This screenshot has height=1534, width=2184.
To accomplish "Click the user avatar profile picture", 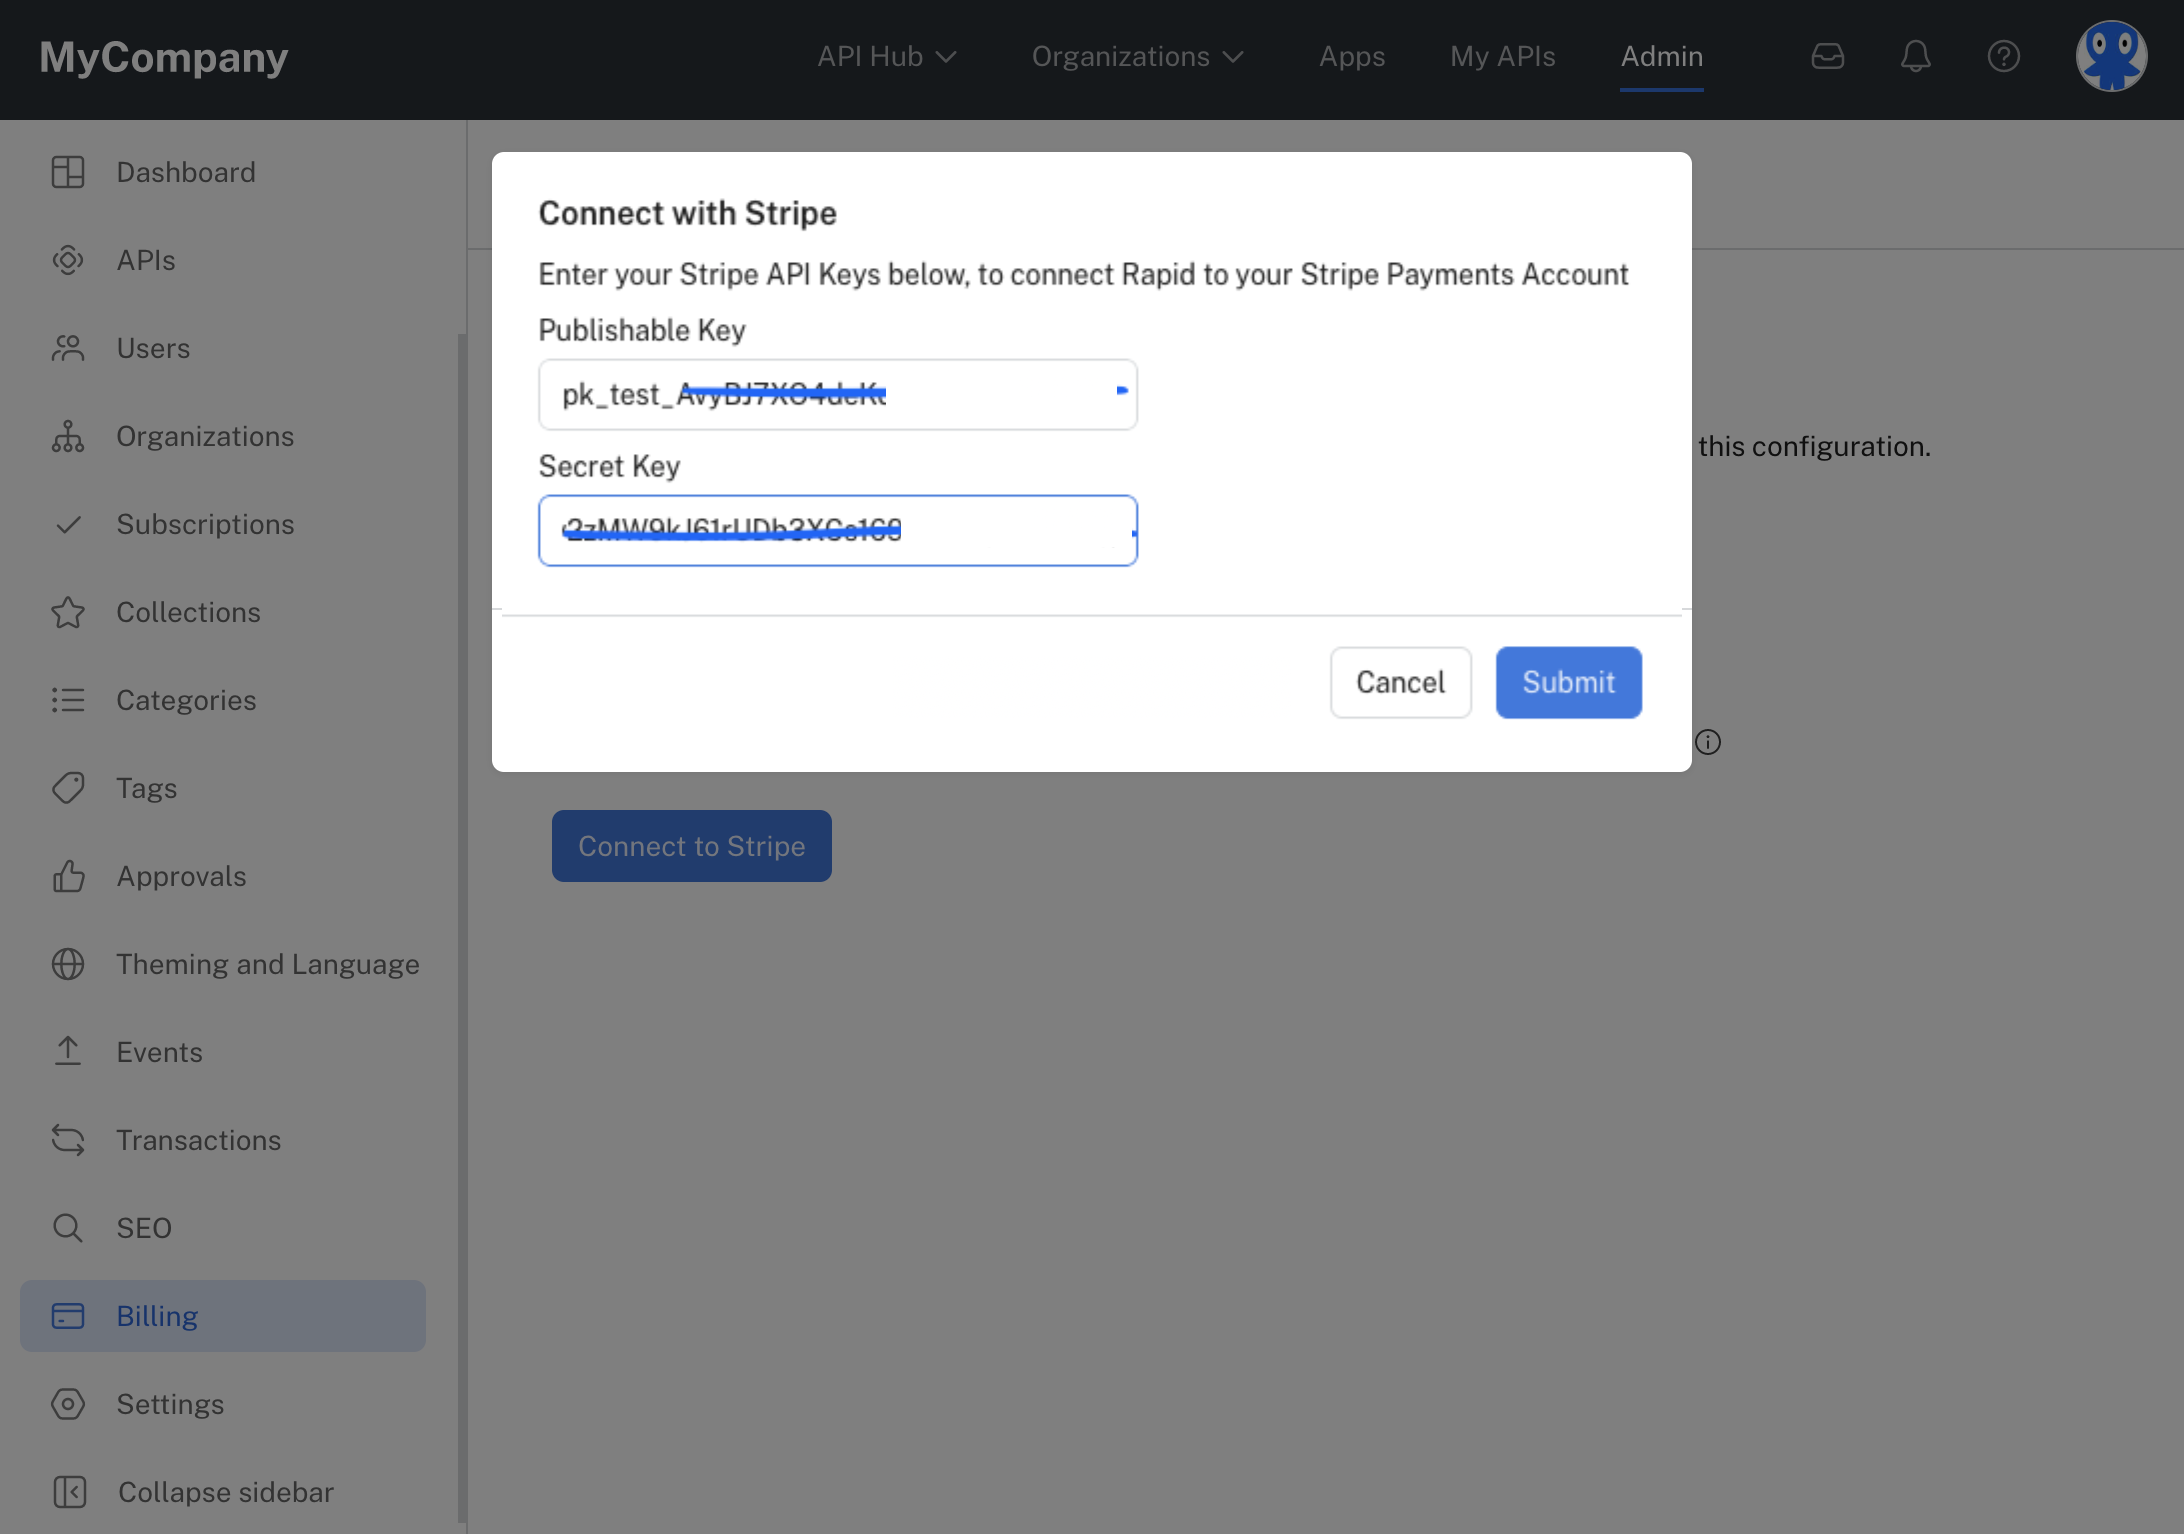I will click(x=2110, y=56).
